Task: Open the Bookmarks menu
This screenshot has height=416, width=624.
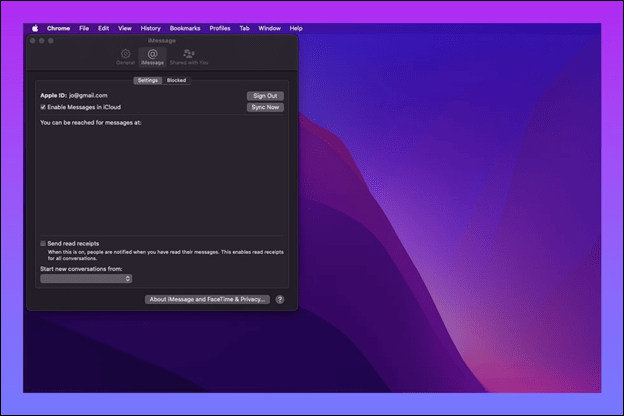Action: click(184, 28)
